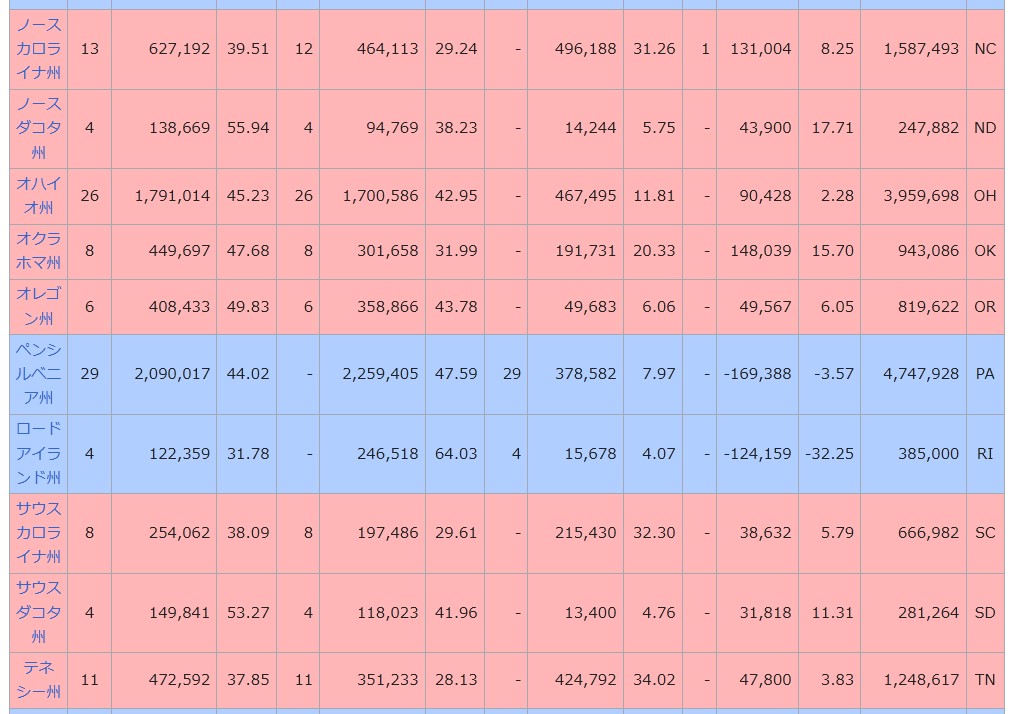Select the NC abbreviation cell
The image size is (1011, 714).
tap(985, 49)
